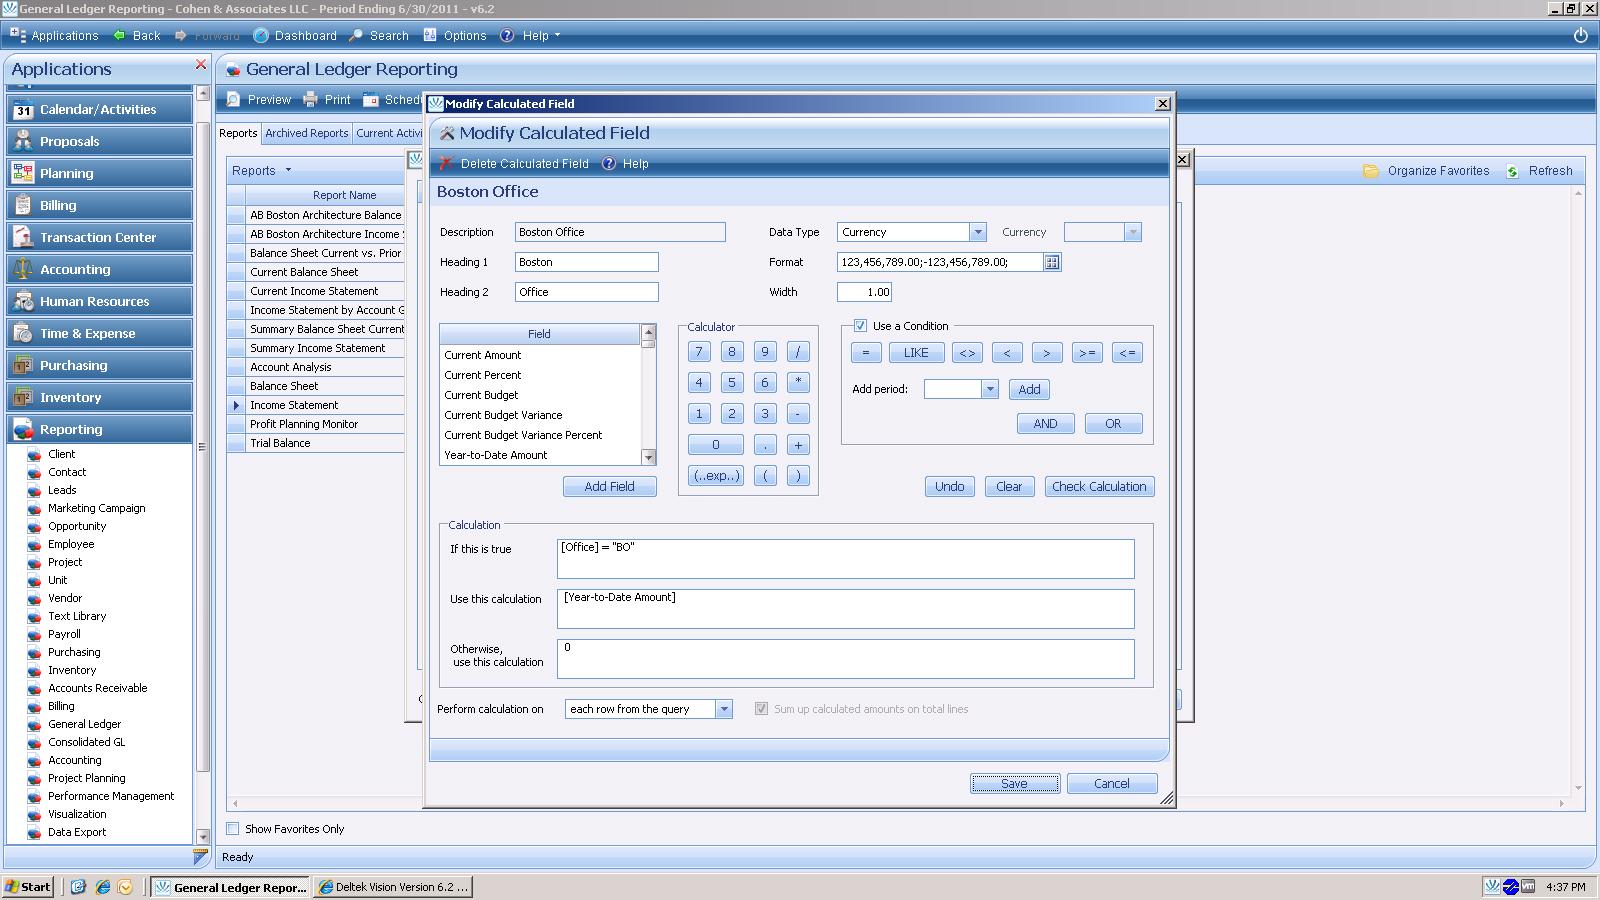Open Human Resources application
The width and height of the screenshot is (1600, 900).
pos(94,301)
